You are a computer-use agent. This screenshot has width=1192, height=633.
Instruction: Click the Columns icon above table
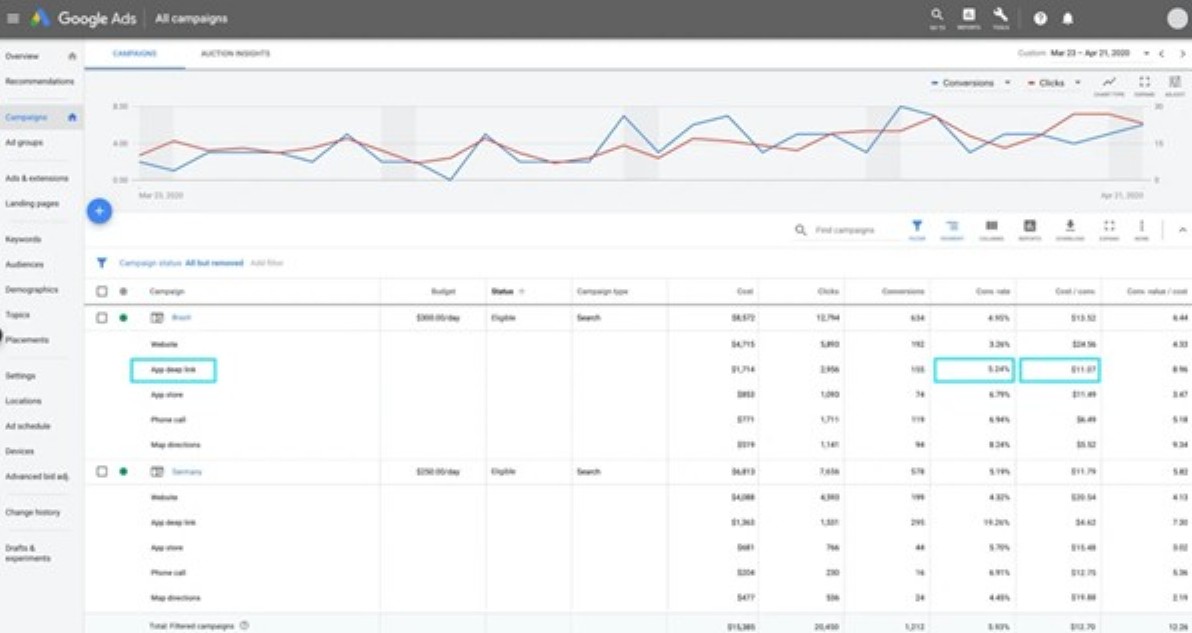point(992,229)
